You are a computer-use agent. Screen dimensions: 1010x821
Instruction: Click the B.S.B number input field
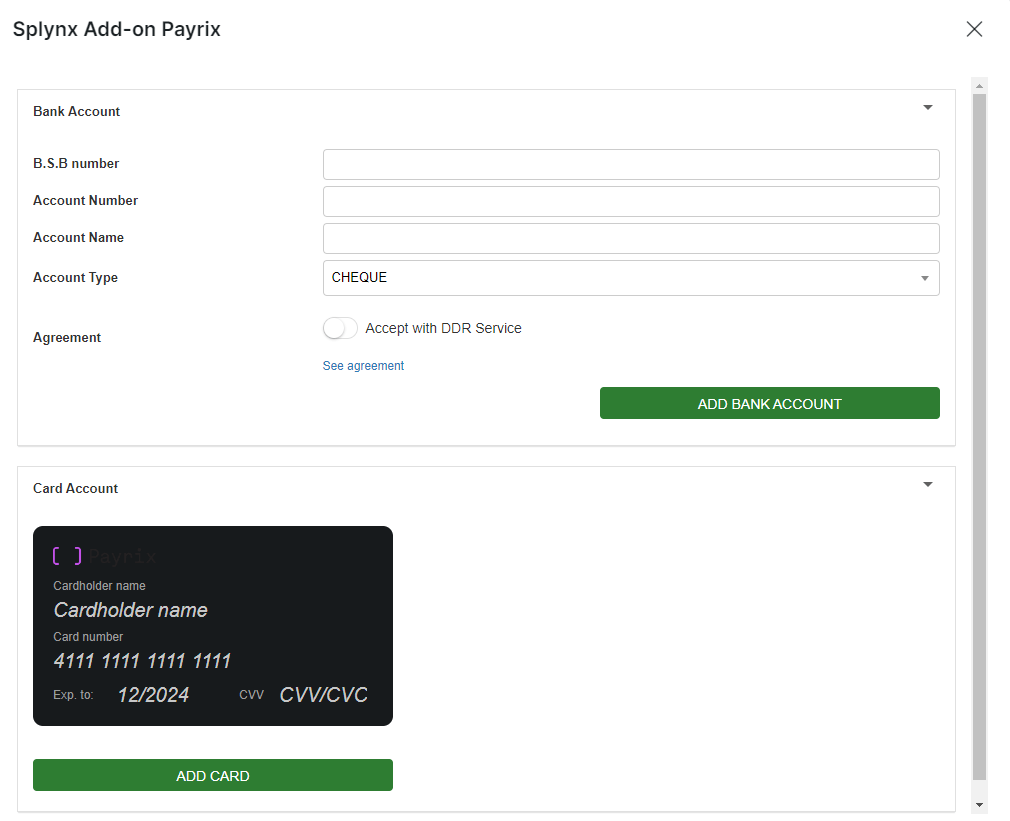tap(631, 164)
